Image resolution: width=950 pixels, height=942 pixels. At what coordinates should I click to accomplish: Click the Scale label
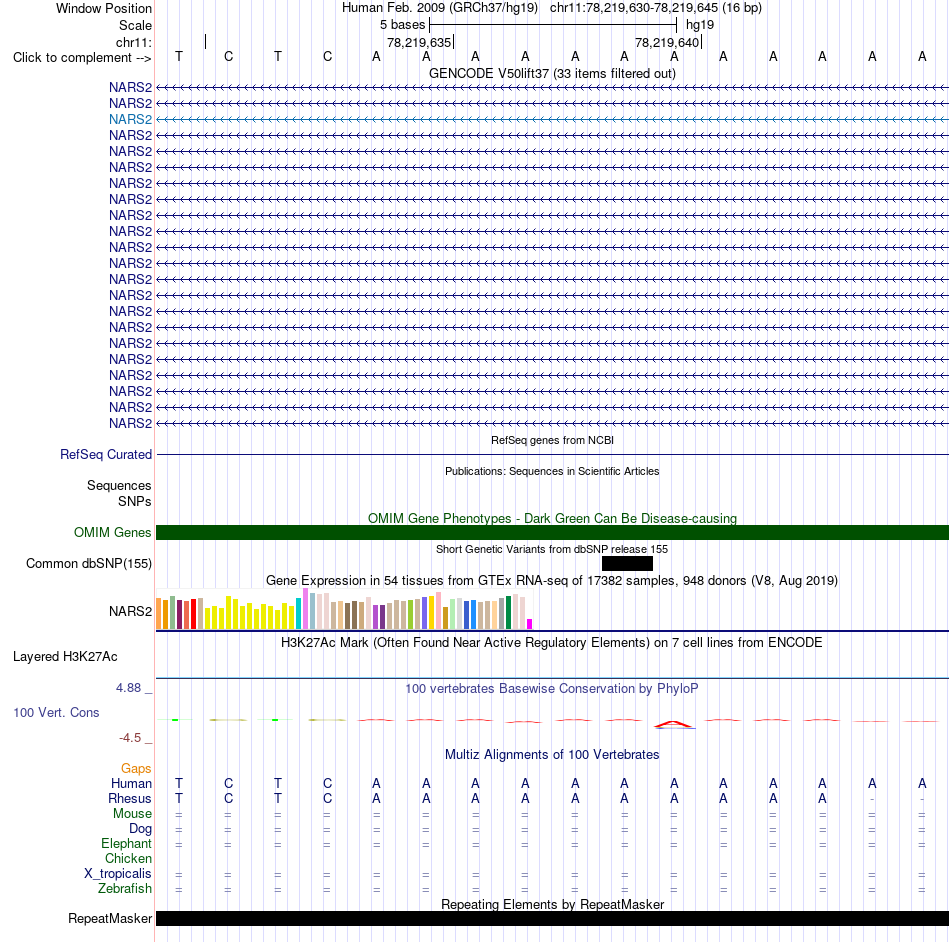[135, 25]
